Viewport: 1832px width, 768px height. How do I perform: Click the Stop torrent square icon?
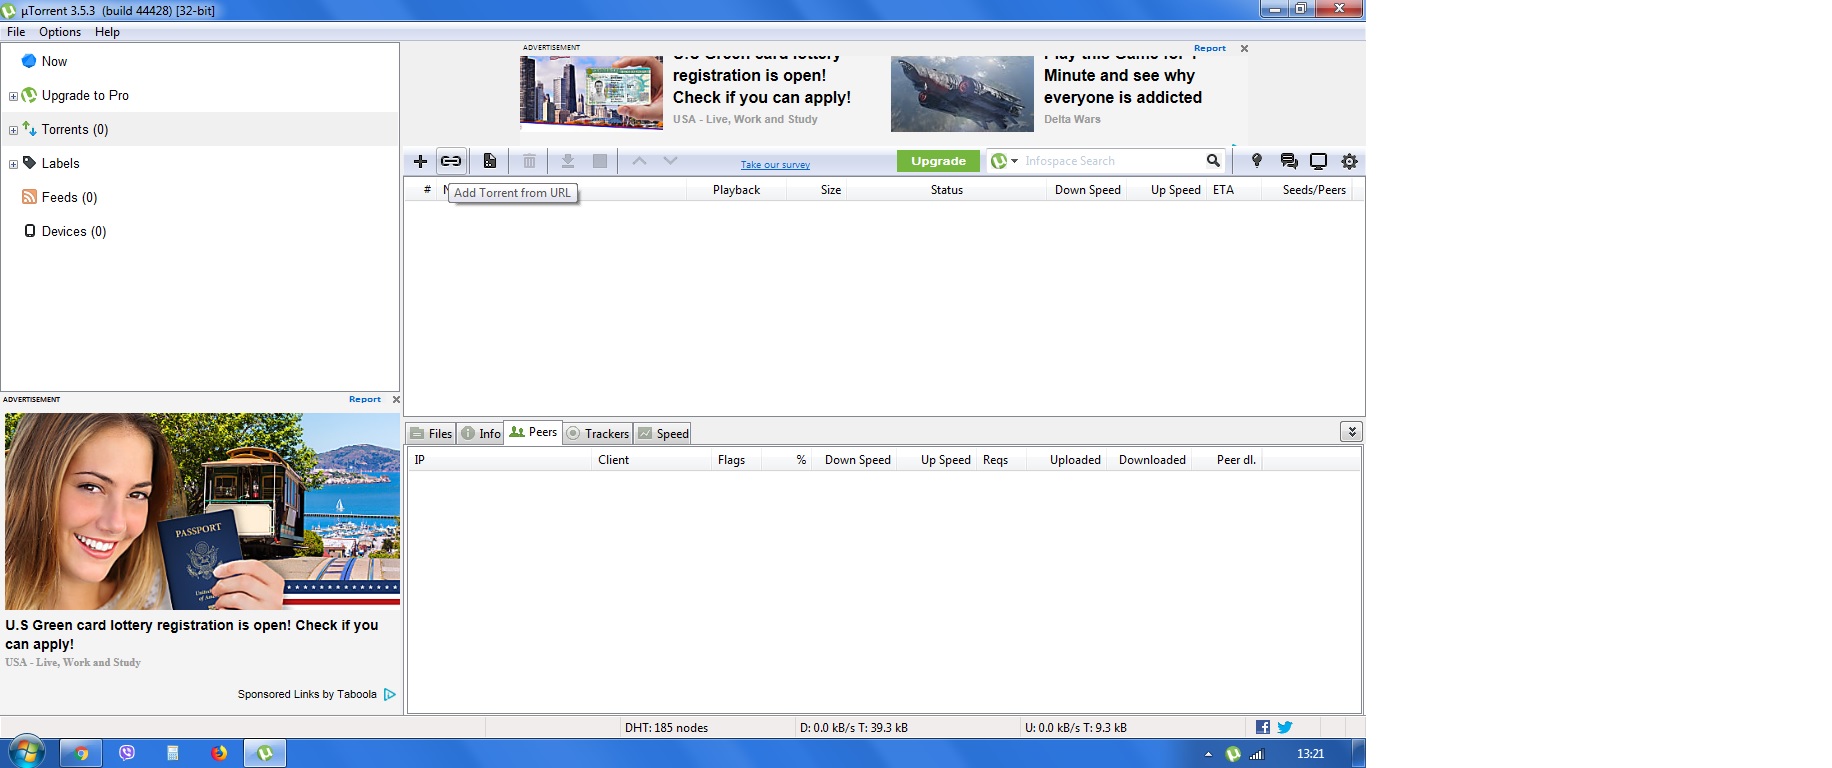[x=600, y=161]
